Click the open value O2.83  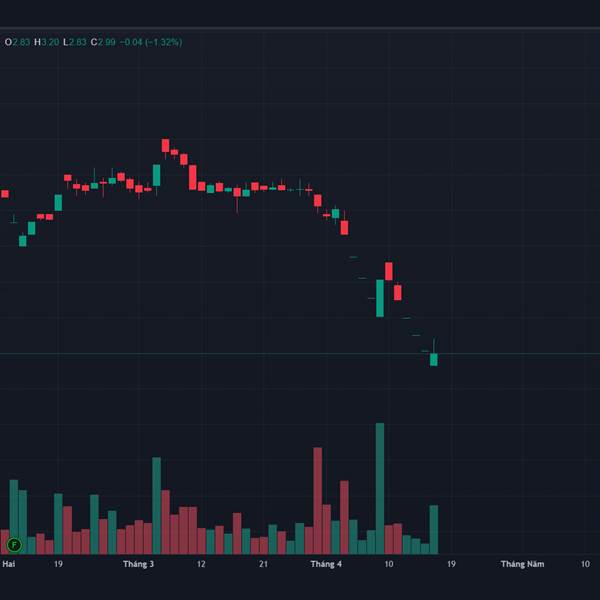click(17, 42)
